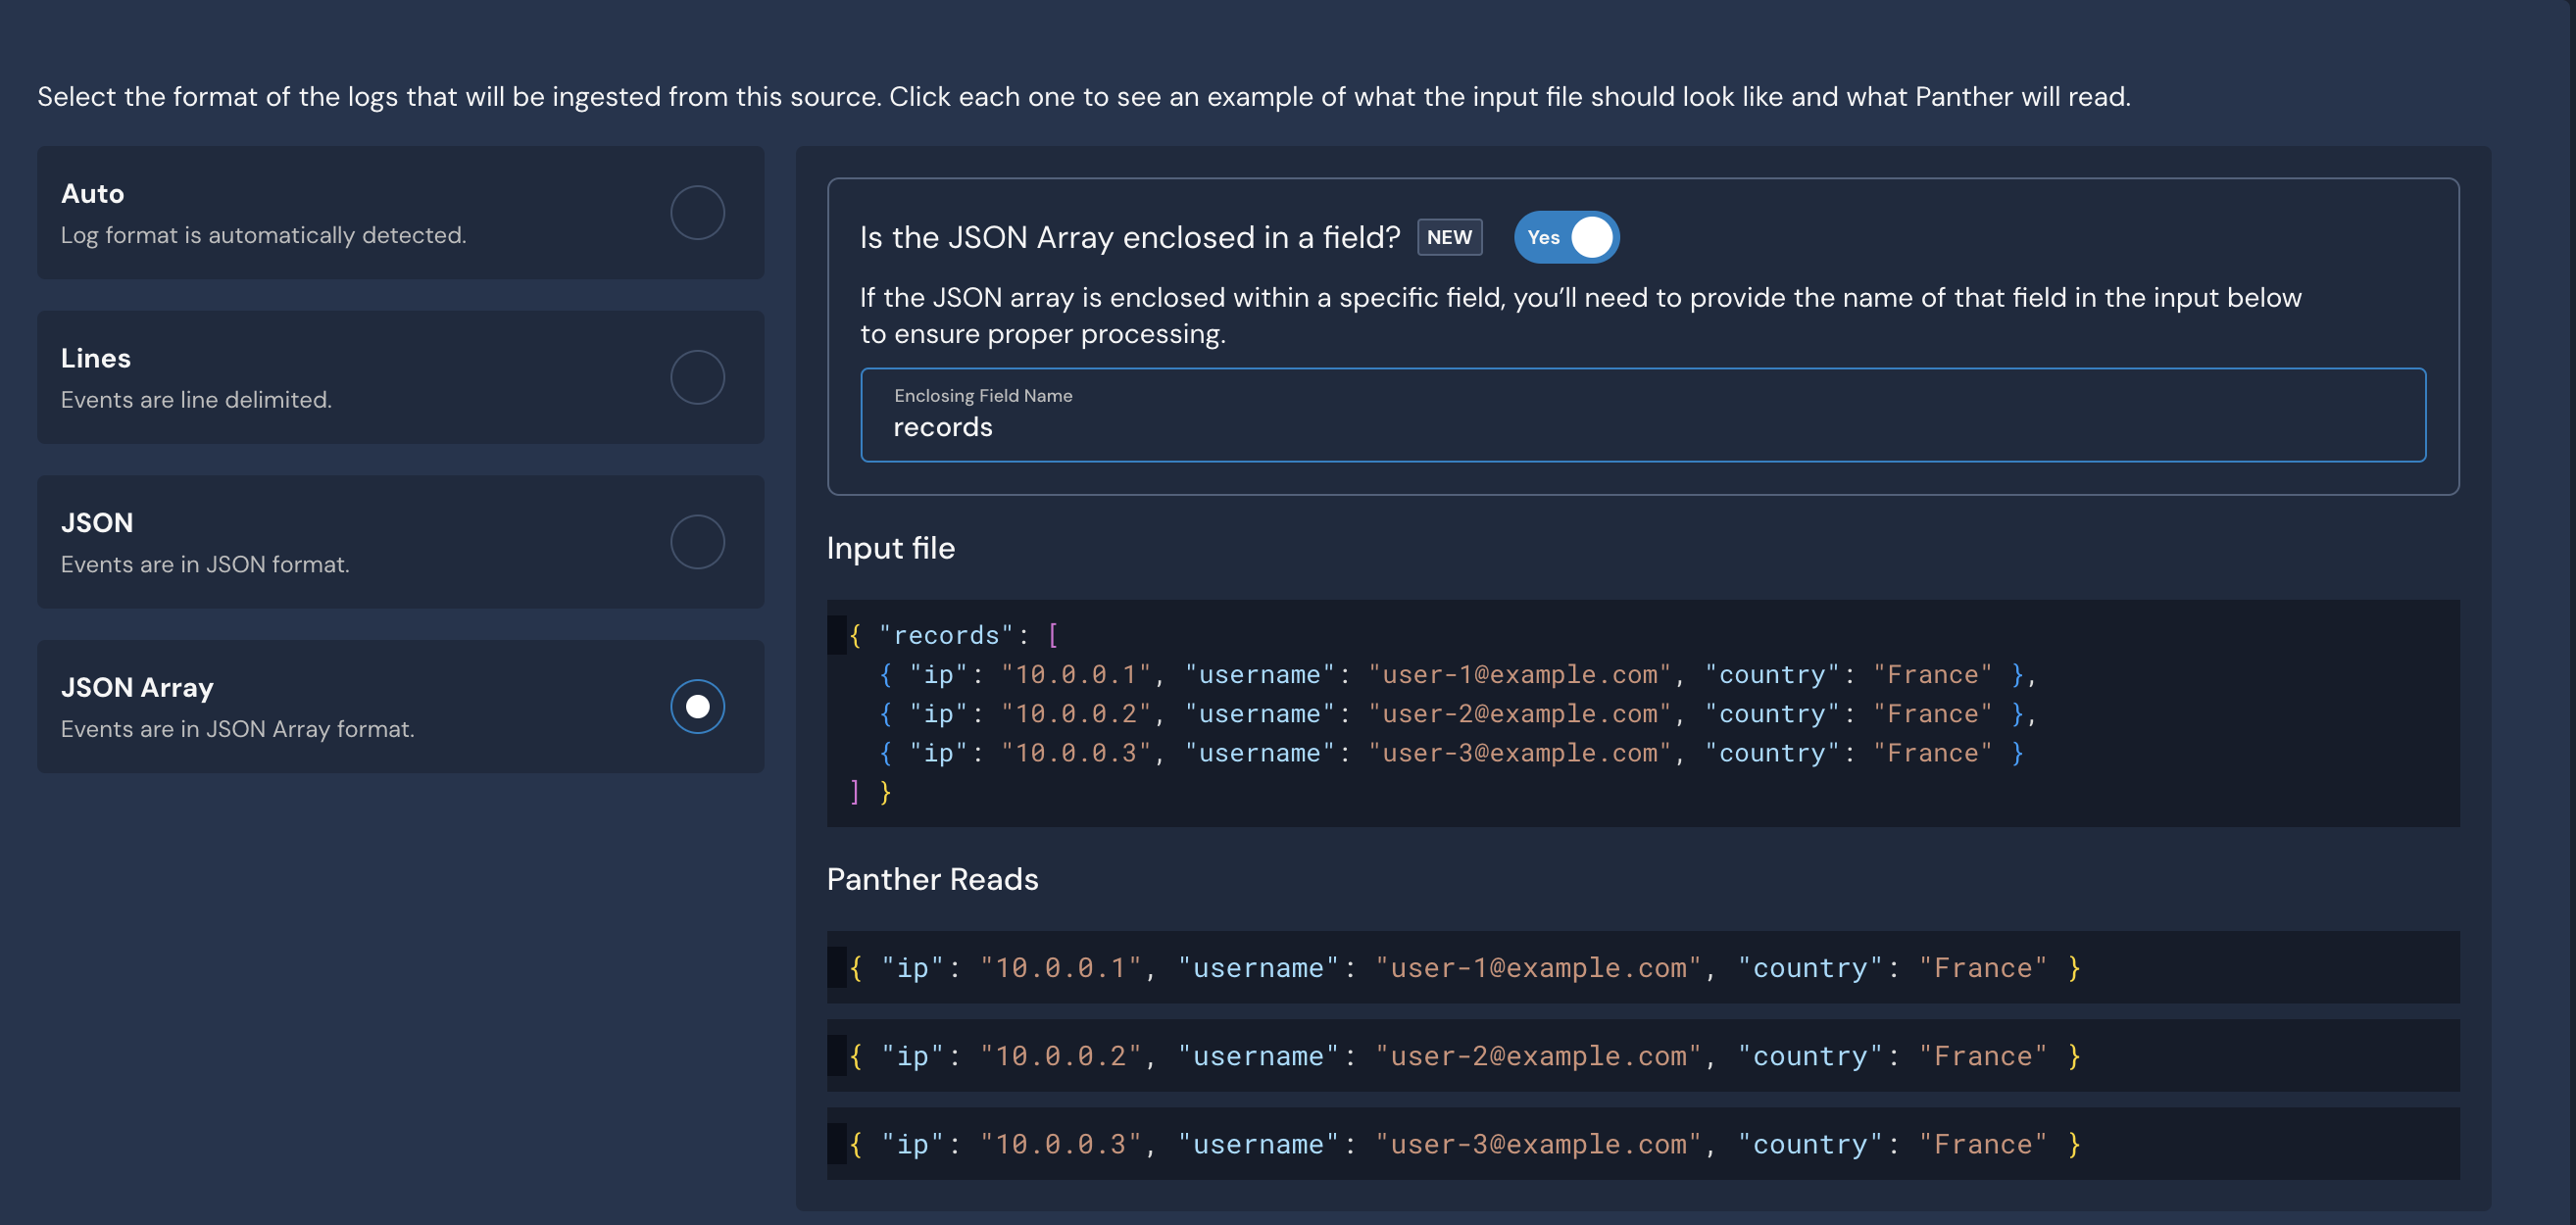Select the JSON Array radio button
Screen dimensions: 2576x1225
pyautogui.click(x=697, y=706)
